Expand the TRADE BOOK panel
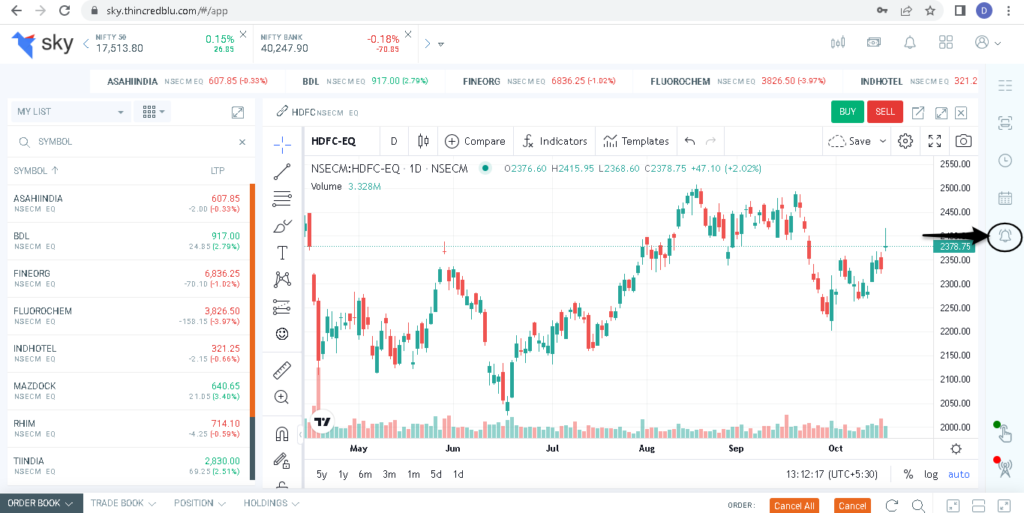1024x513 pixels. point(123,503)
